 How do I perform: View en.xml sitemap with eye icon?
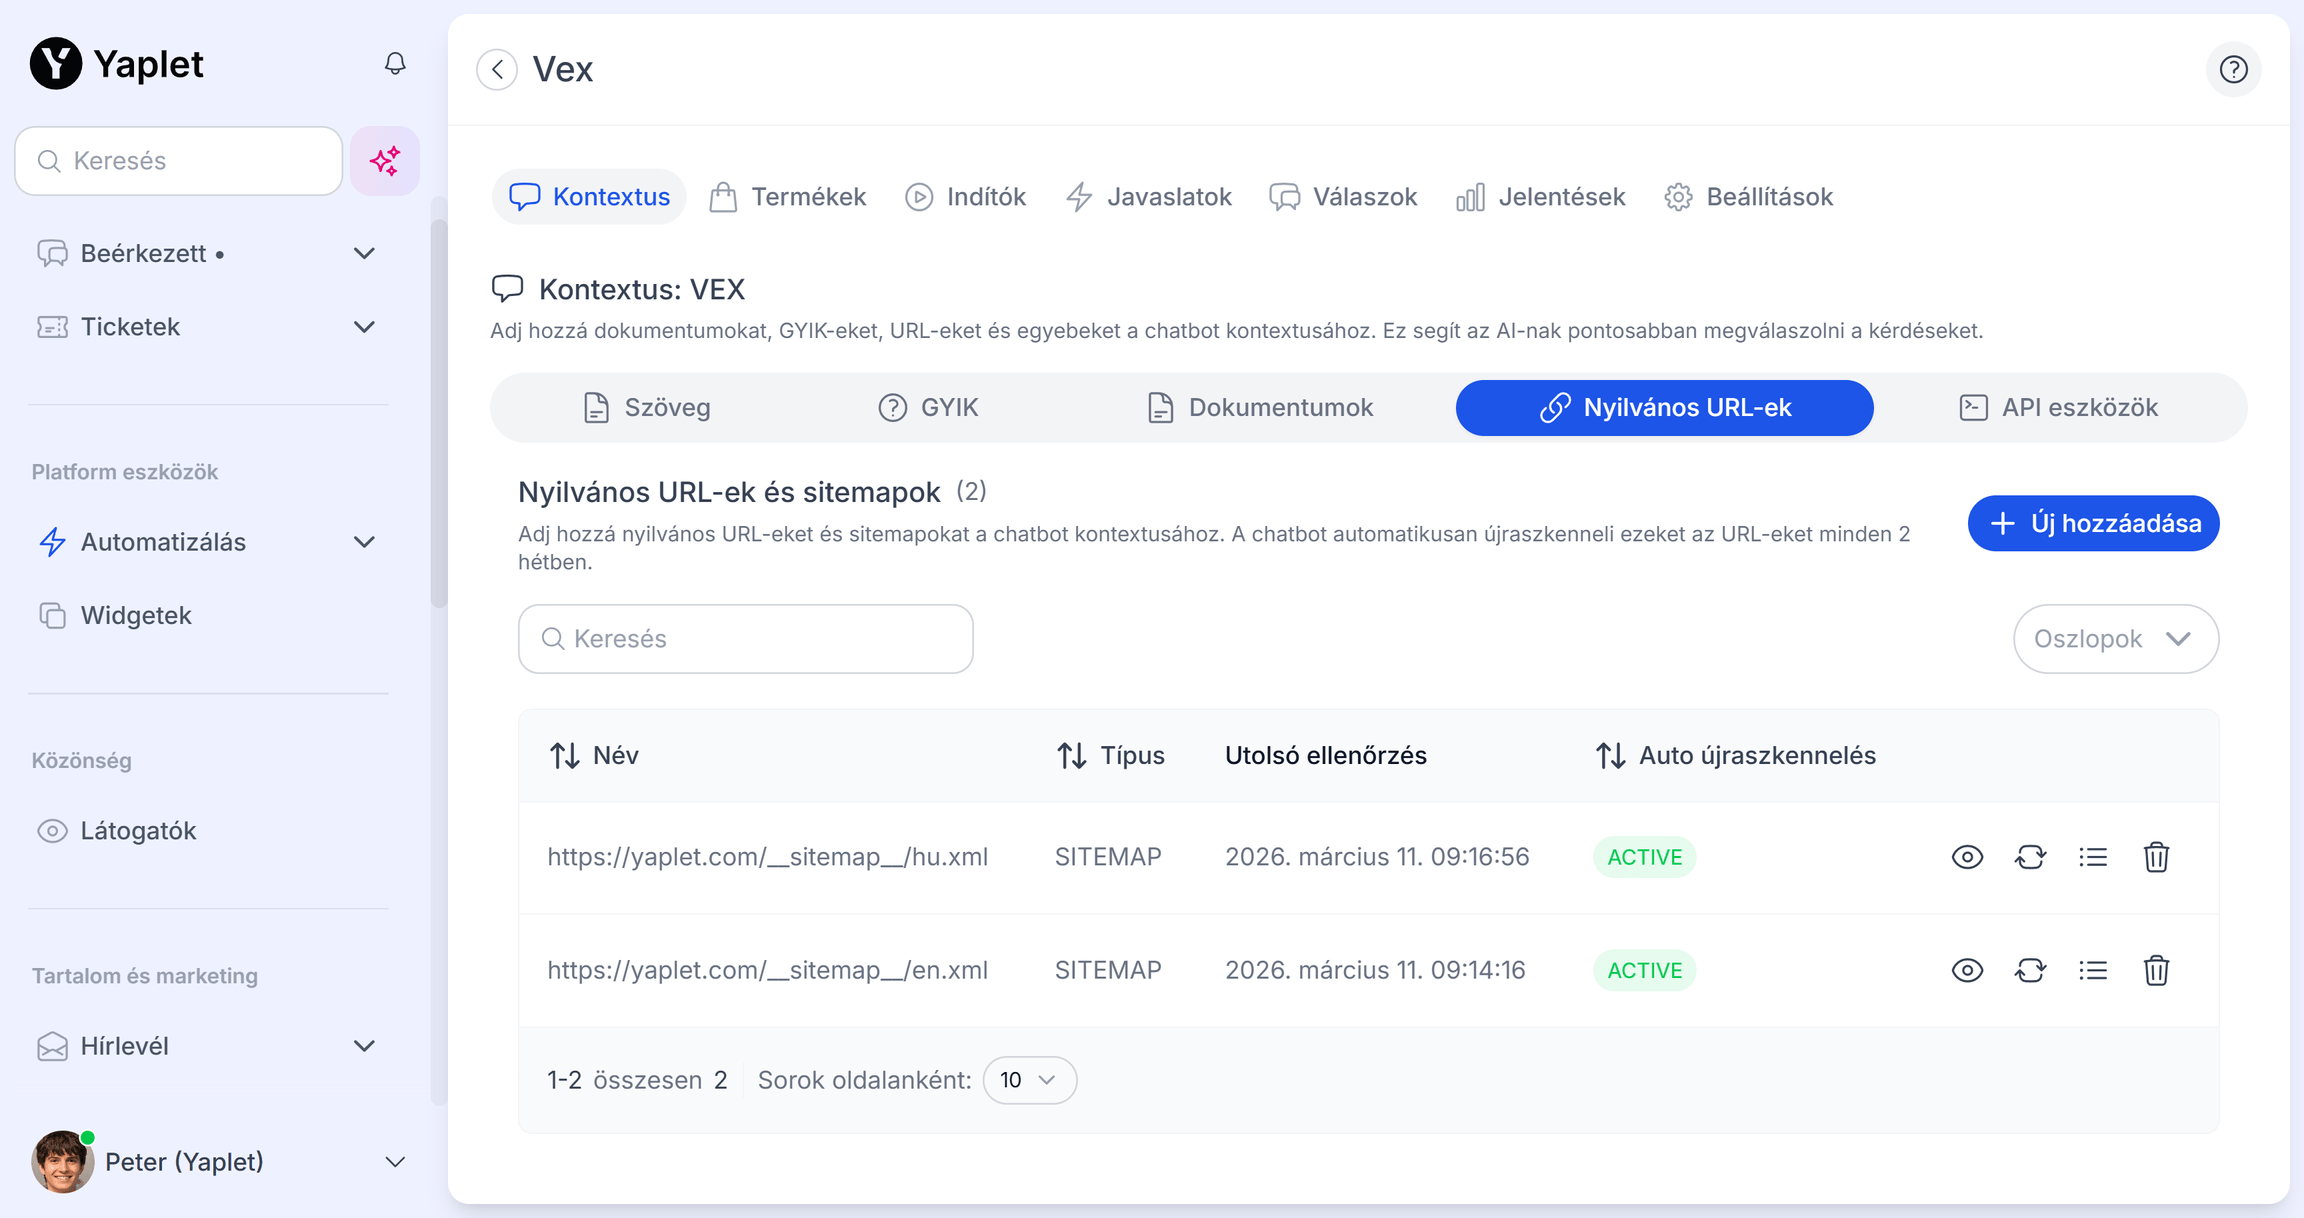click(x=1967, y=970)
